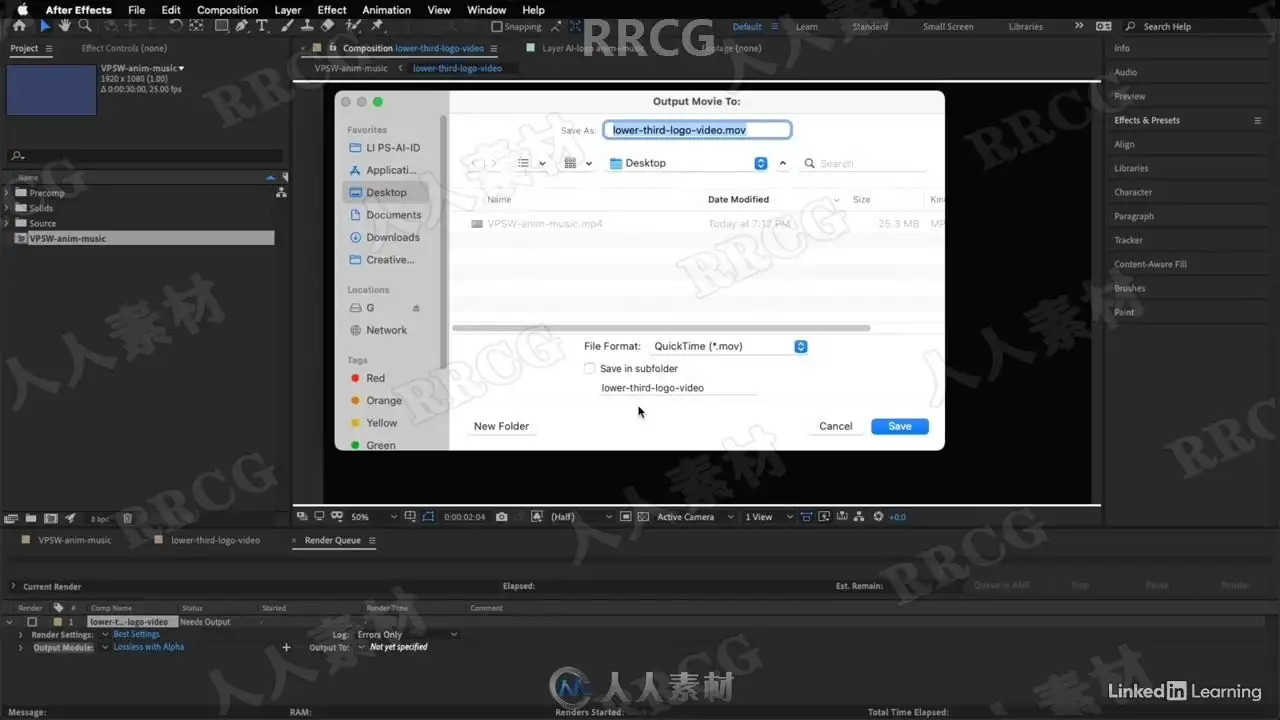This screenshot has width=1280, height=720.
Task: Add an output module with plus icon
Action: [286, 647]
